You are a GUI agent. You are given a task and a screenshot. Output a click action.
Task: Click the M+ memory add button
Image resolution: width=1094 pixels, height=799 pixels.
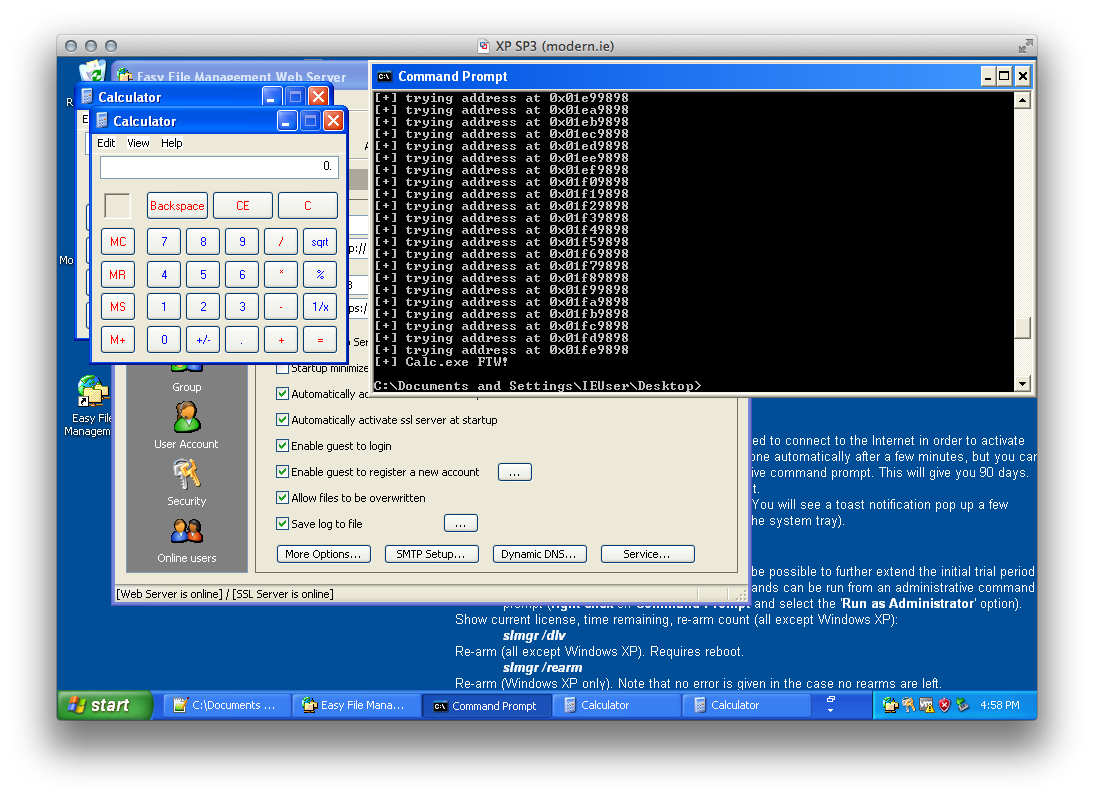[118, 340]
